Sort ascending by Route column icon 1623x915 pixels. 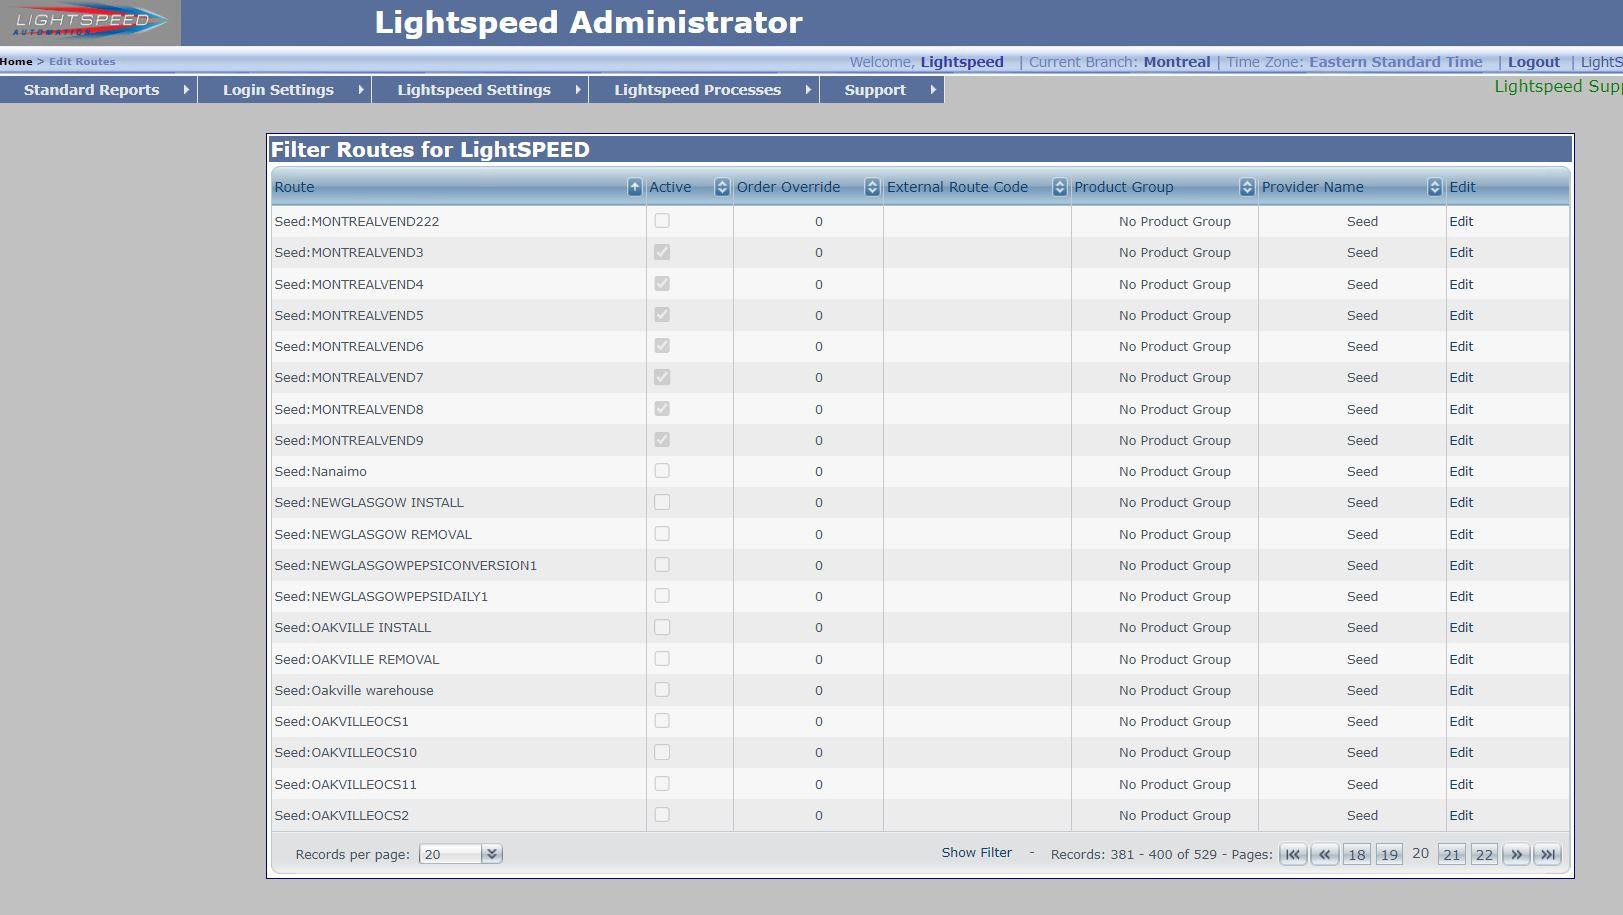(634, 187)
